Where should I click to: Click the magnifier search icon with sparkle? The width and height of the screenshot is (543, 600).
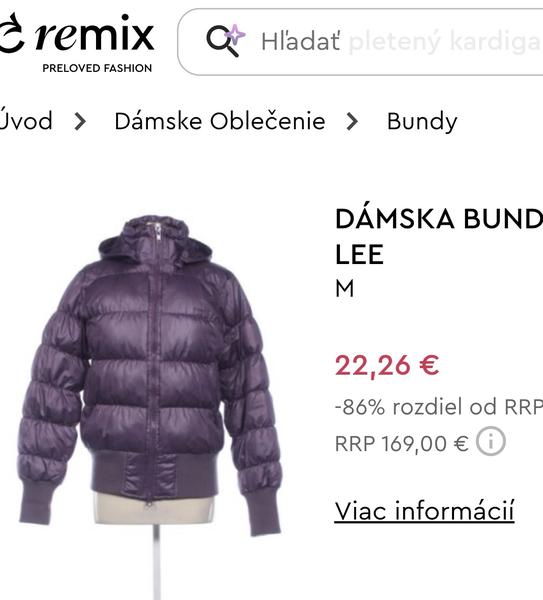pyautogui.click(x=226, y=41)
